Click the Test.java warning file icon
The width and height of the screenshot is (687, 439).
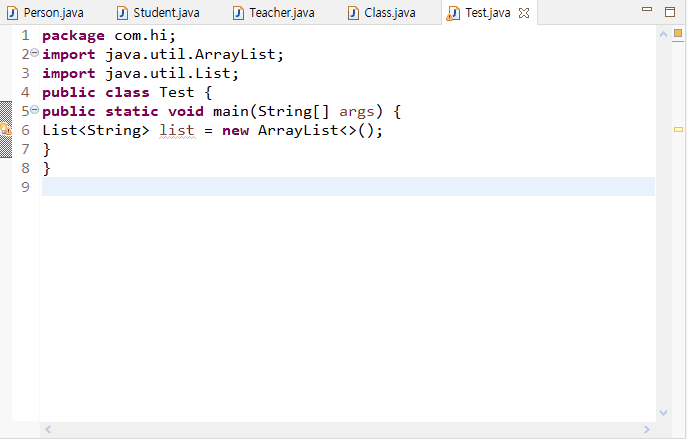click(453, 14)
